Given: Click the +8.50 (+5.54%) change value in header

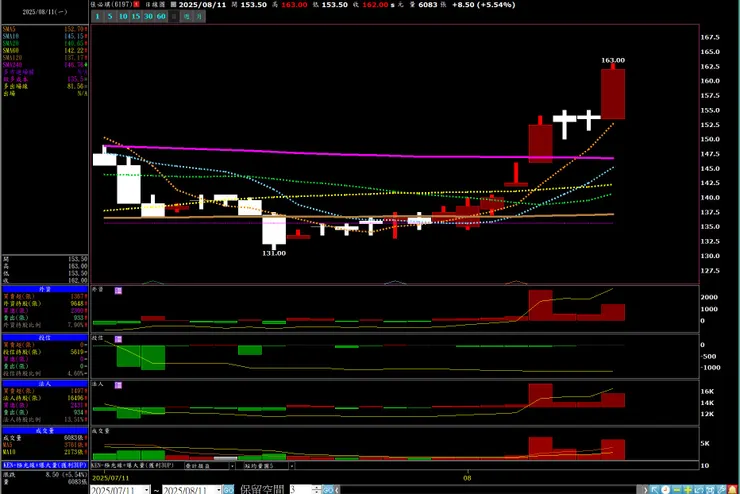Looking at the screenshot, I should pyautogui.click(x=483, y=5).
